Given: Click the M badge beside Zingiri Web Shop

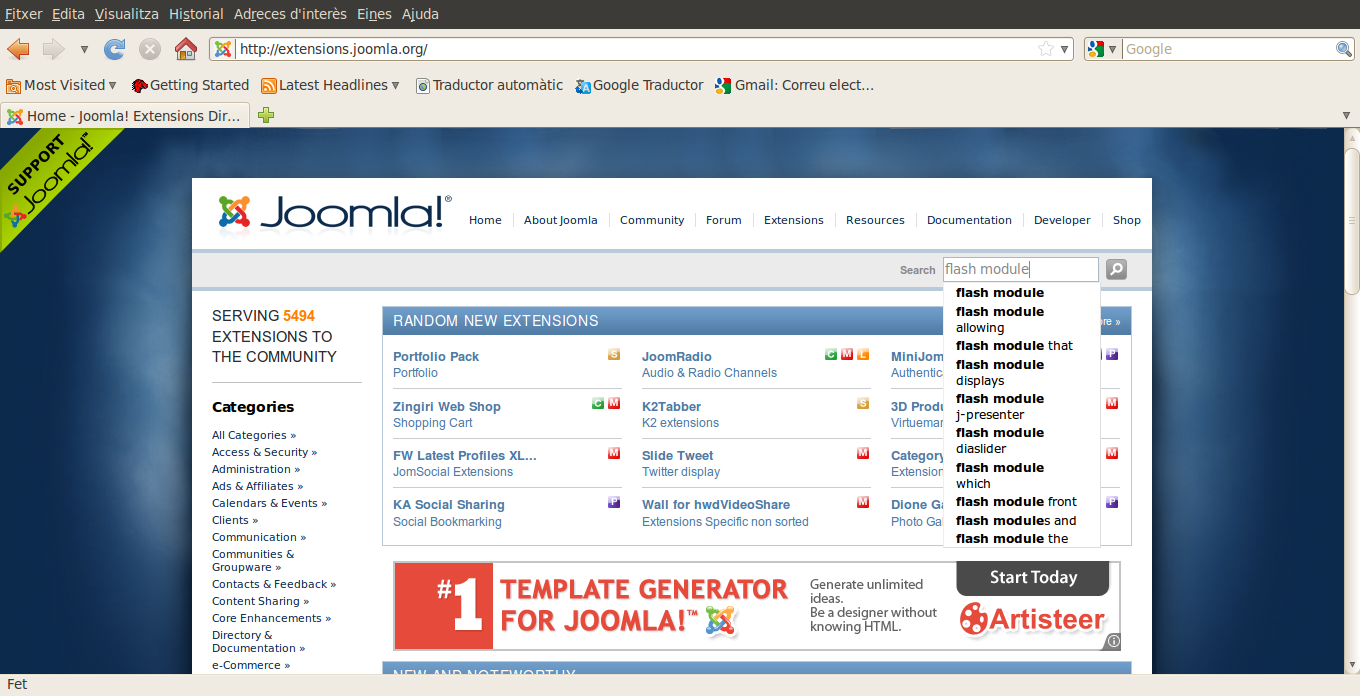Looking at the screenshot, I should click(x=614, y=403).
